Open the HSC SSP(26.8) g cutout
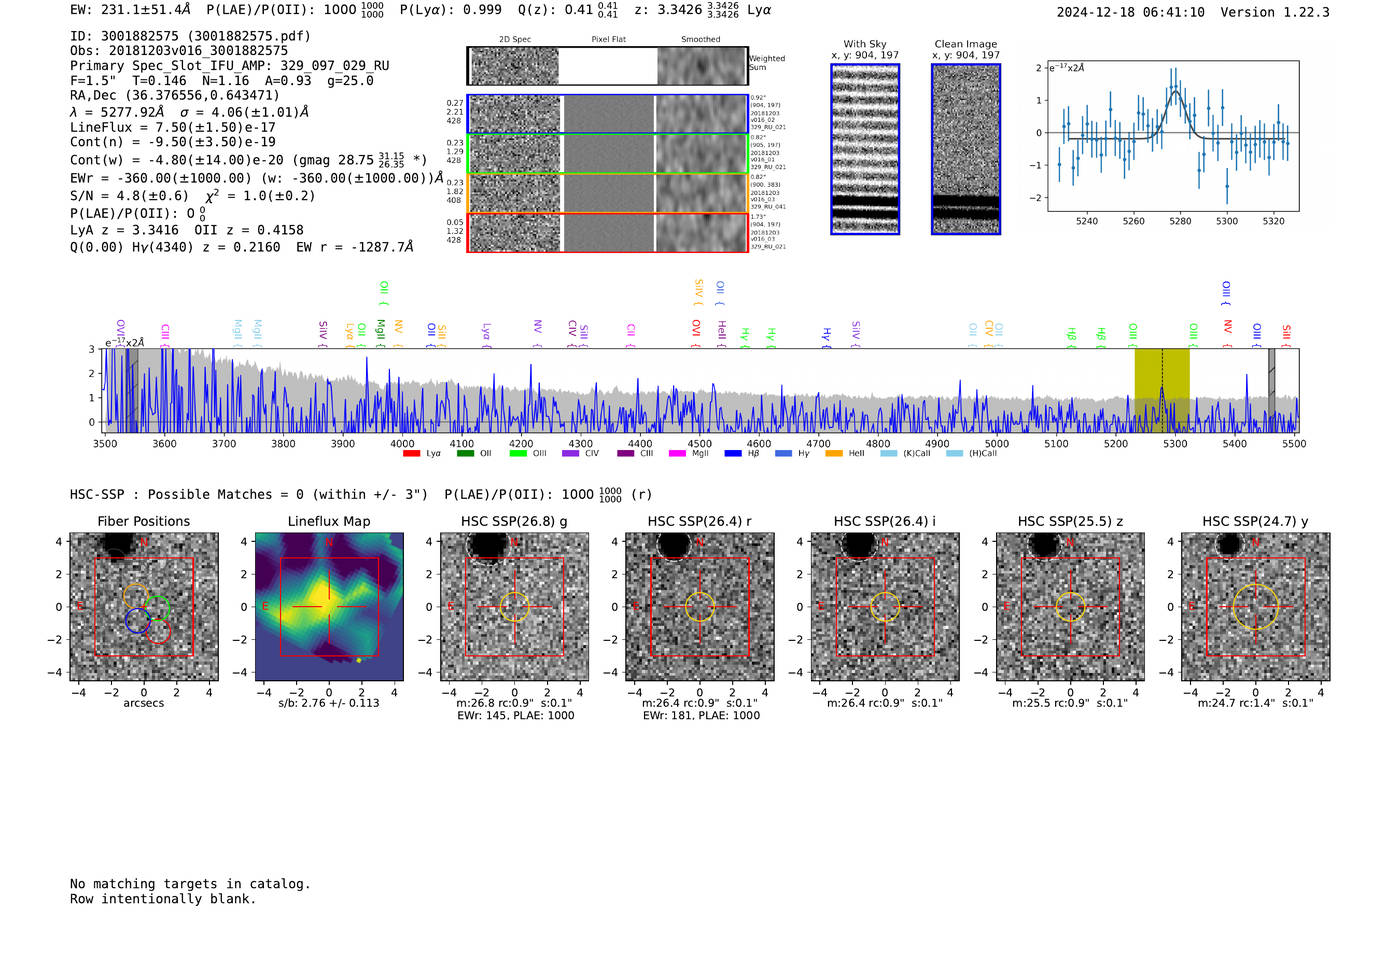1400x953 pixels. pyautogui.click(x=514, y=606)
